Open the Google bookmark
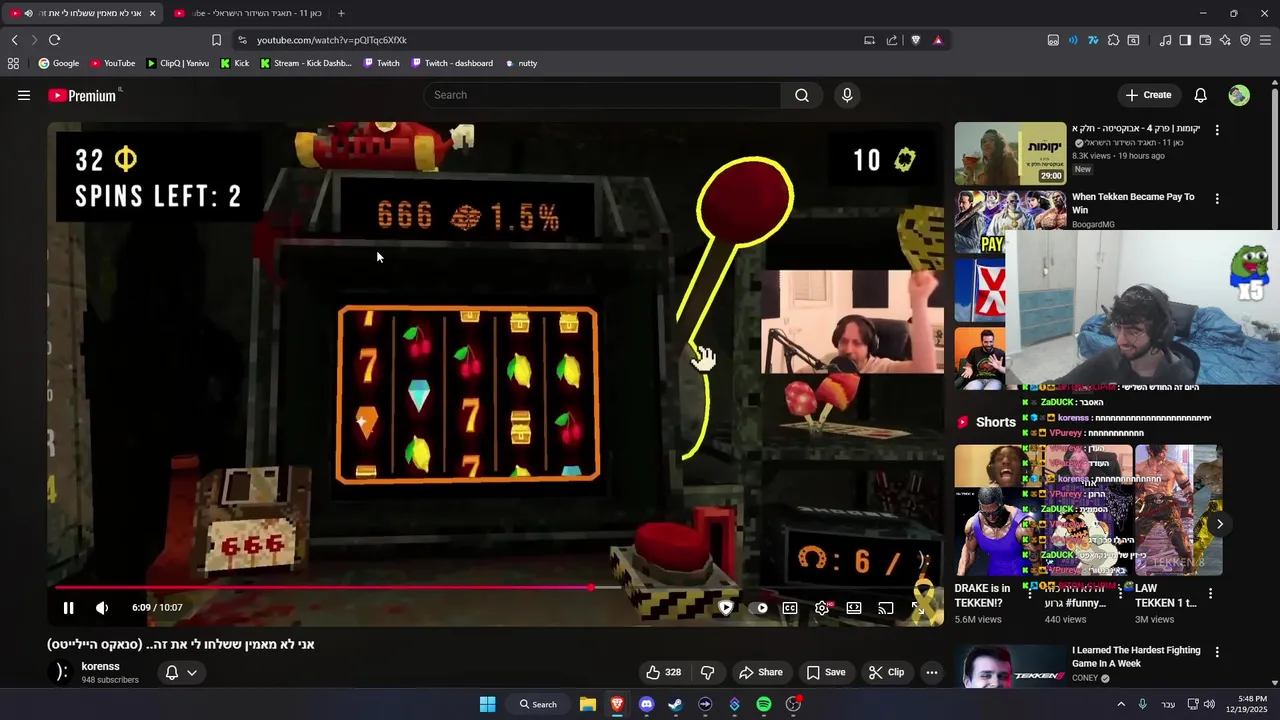1280x720 pixels. tap(58, 63)
